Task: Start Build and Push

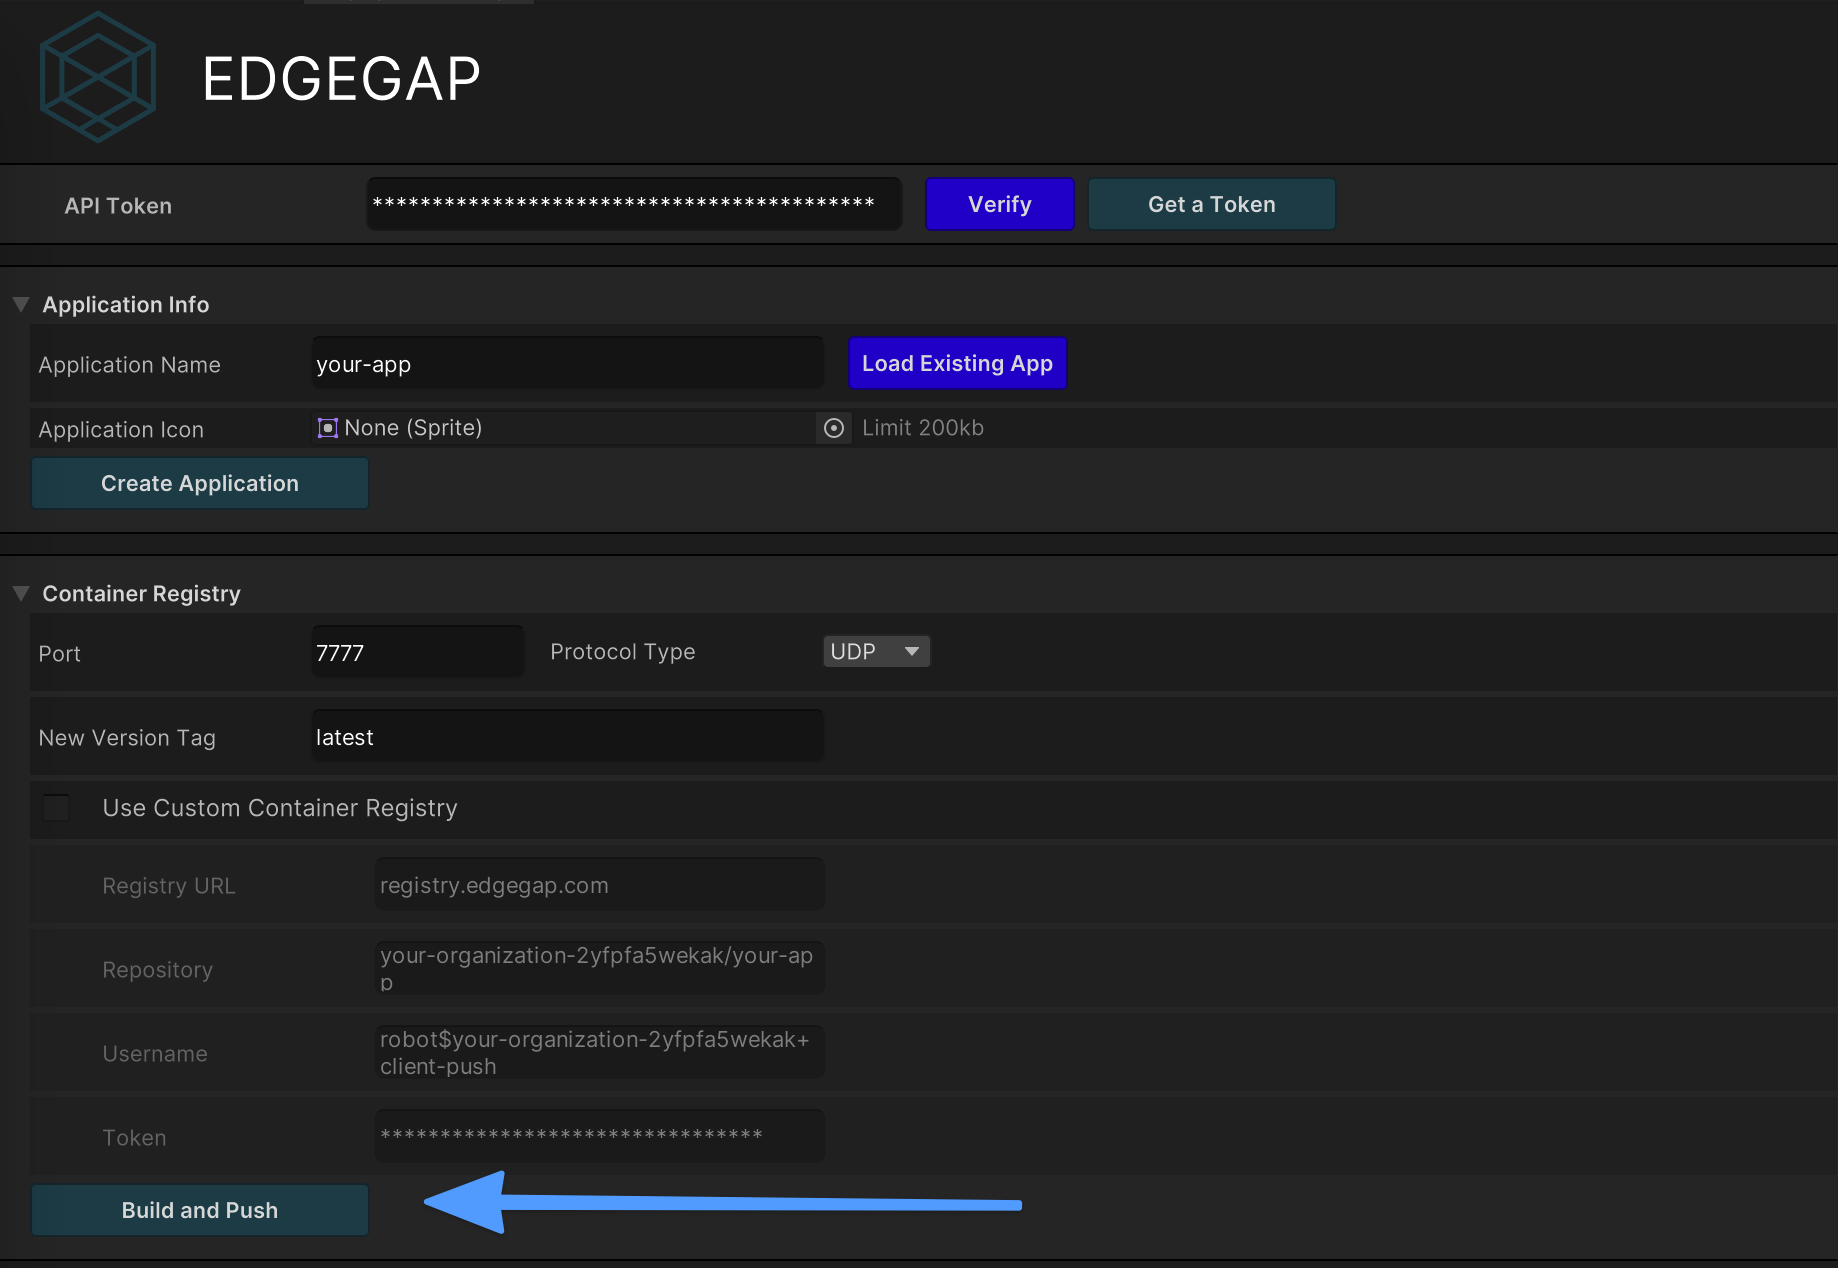Action: tap(200, 1210)
